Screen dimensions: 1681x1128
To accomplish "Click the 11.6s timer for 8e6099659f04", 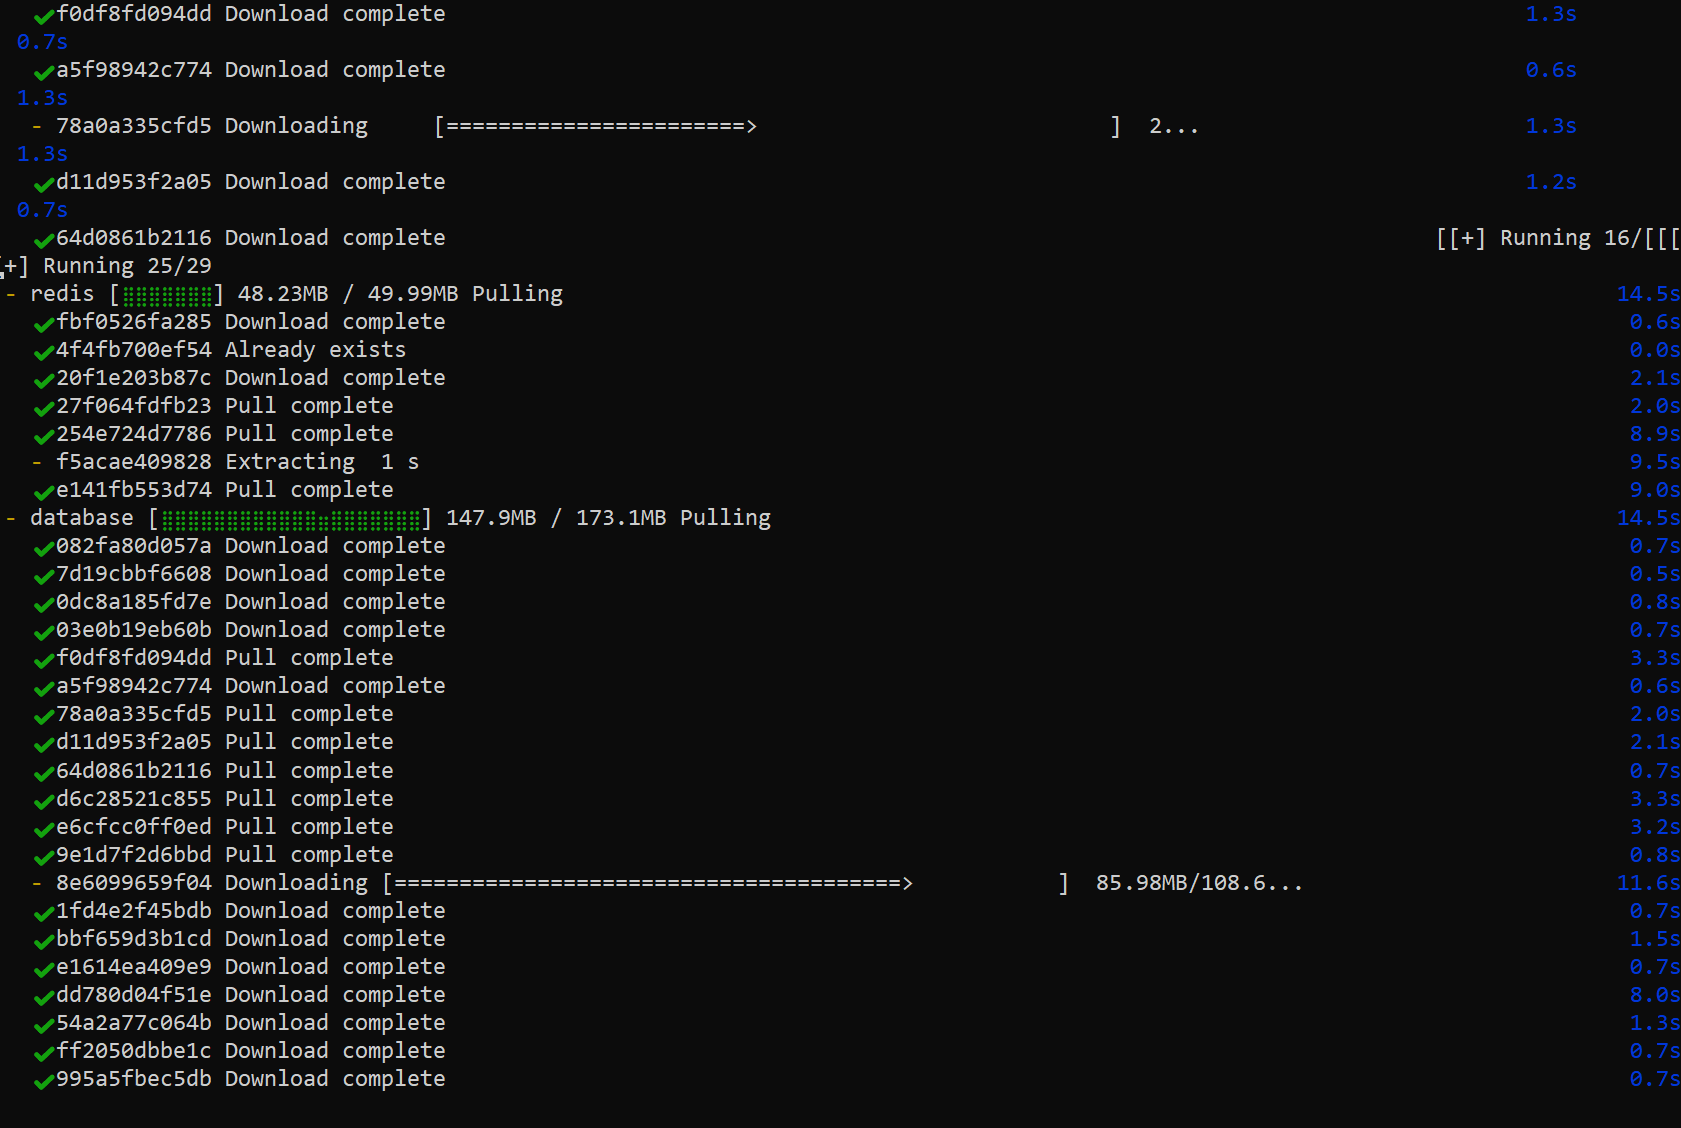I will tap(1648, 883).
